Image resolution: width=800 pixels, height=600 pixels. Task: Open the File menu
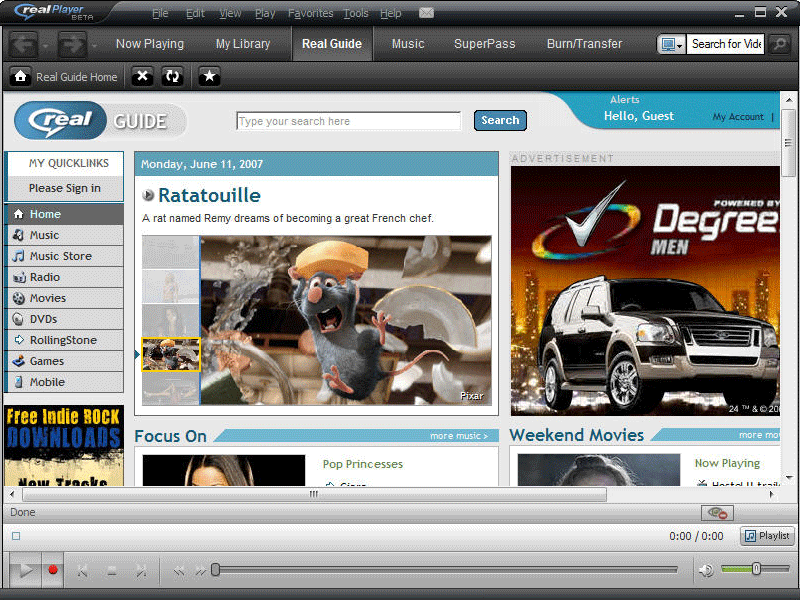160,13
